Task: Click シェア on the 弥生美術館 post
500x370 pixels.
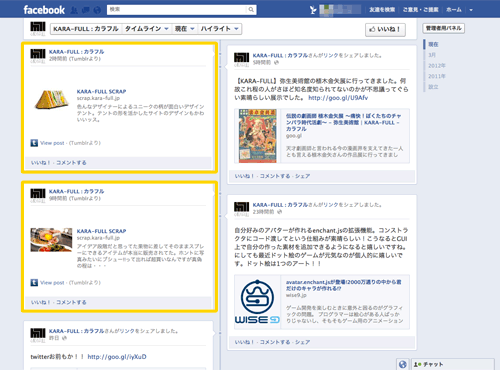Action: coord(302,176)
